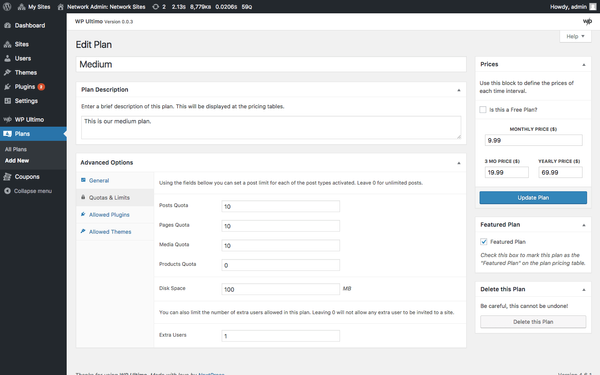Click the Extra Users field

click(280, 336)
